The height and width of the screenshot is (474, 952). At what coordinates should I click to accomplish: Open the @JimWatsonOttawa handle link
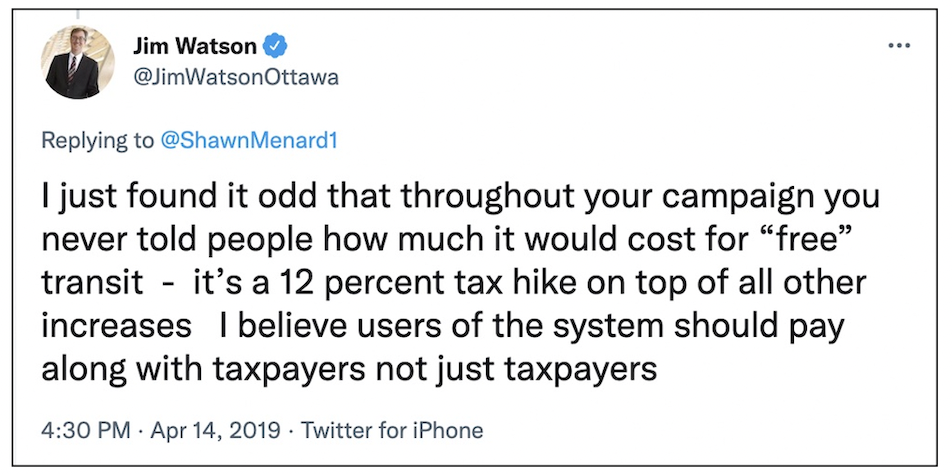point(234,78)
